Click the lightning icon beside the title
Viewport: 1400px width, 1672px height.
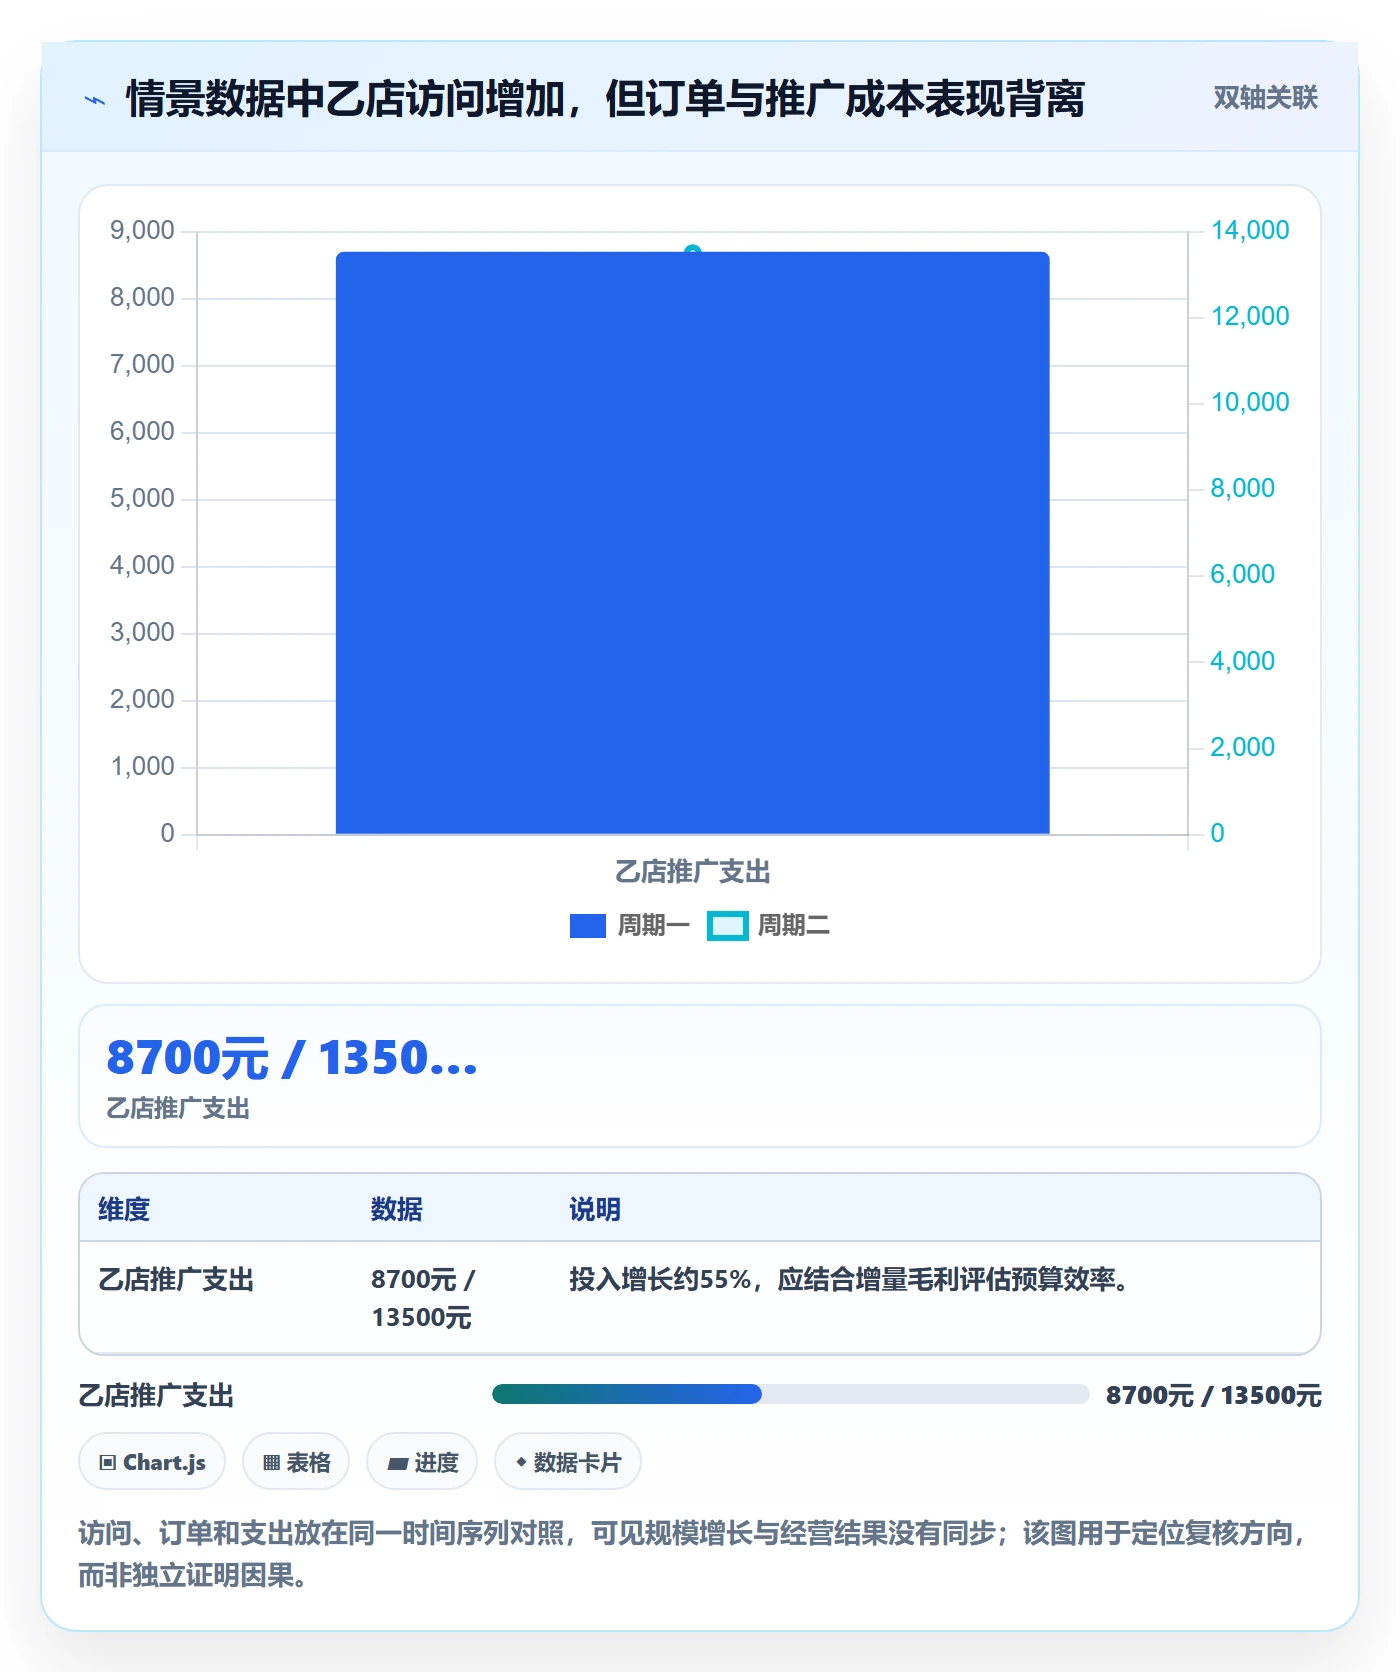click(94, 100)
